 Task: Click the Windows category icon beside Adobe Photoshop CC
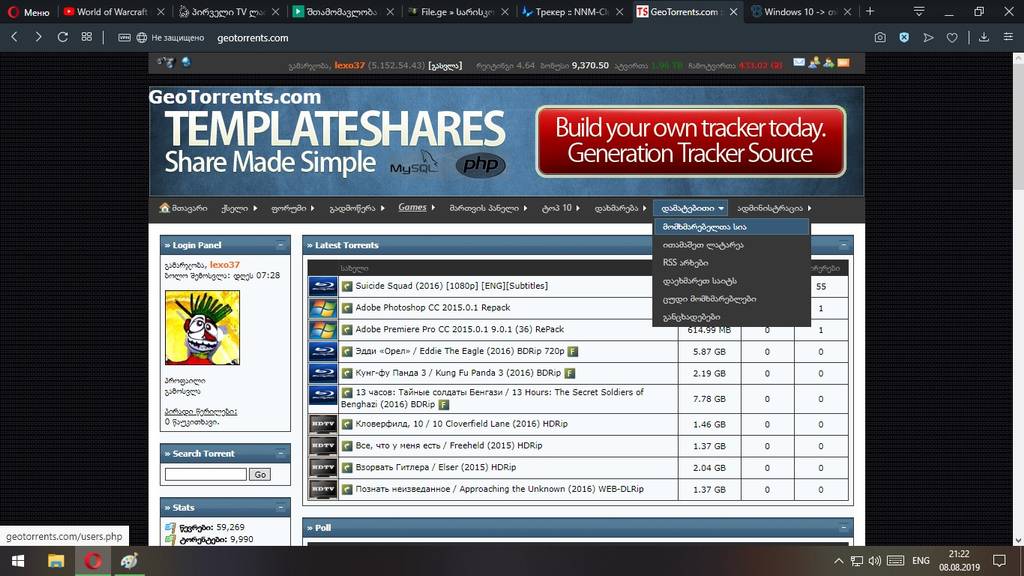[323, 308]
